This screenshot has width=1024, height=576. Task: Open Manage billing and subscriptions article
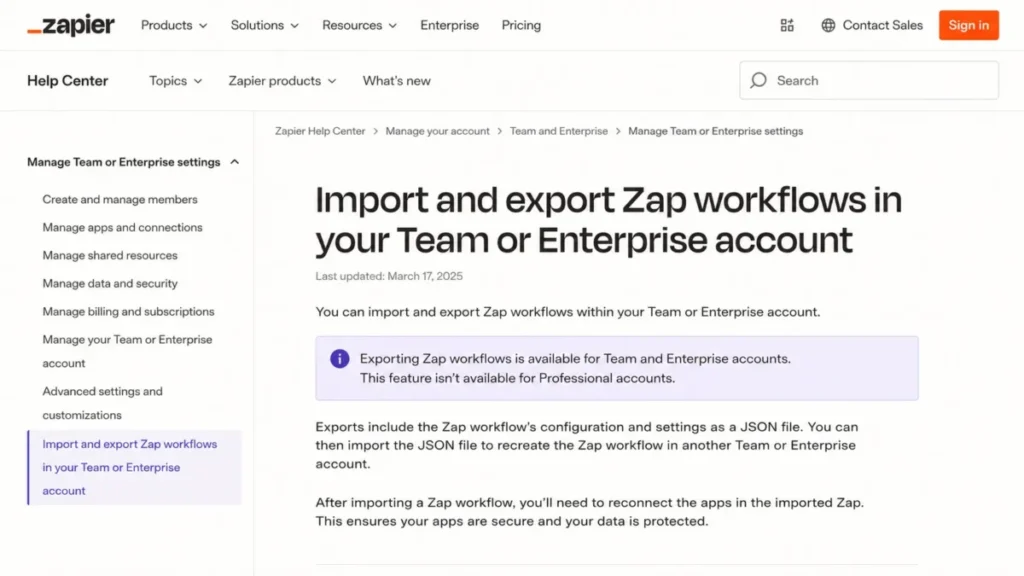[x=128, y=312]
